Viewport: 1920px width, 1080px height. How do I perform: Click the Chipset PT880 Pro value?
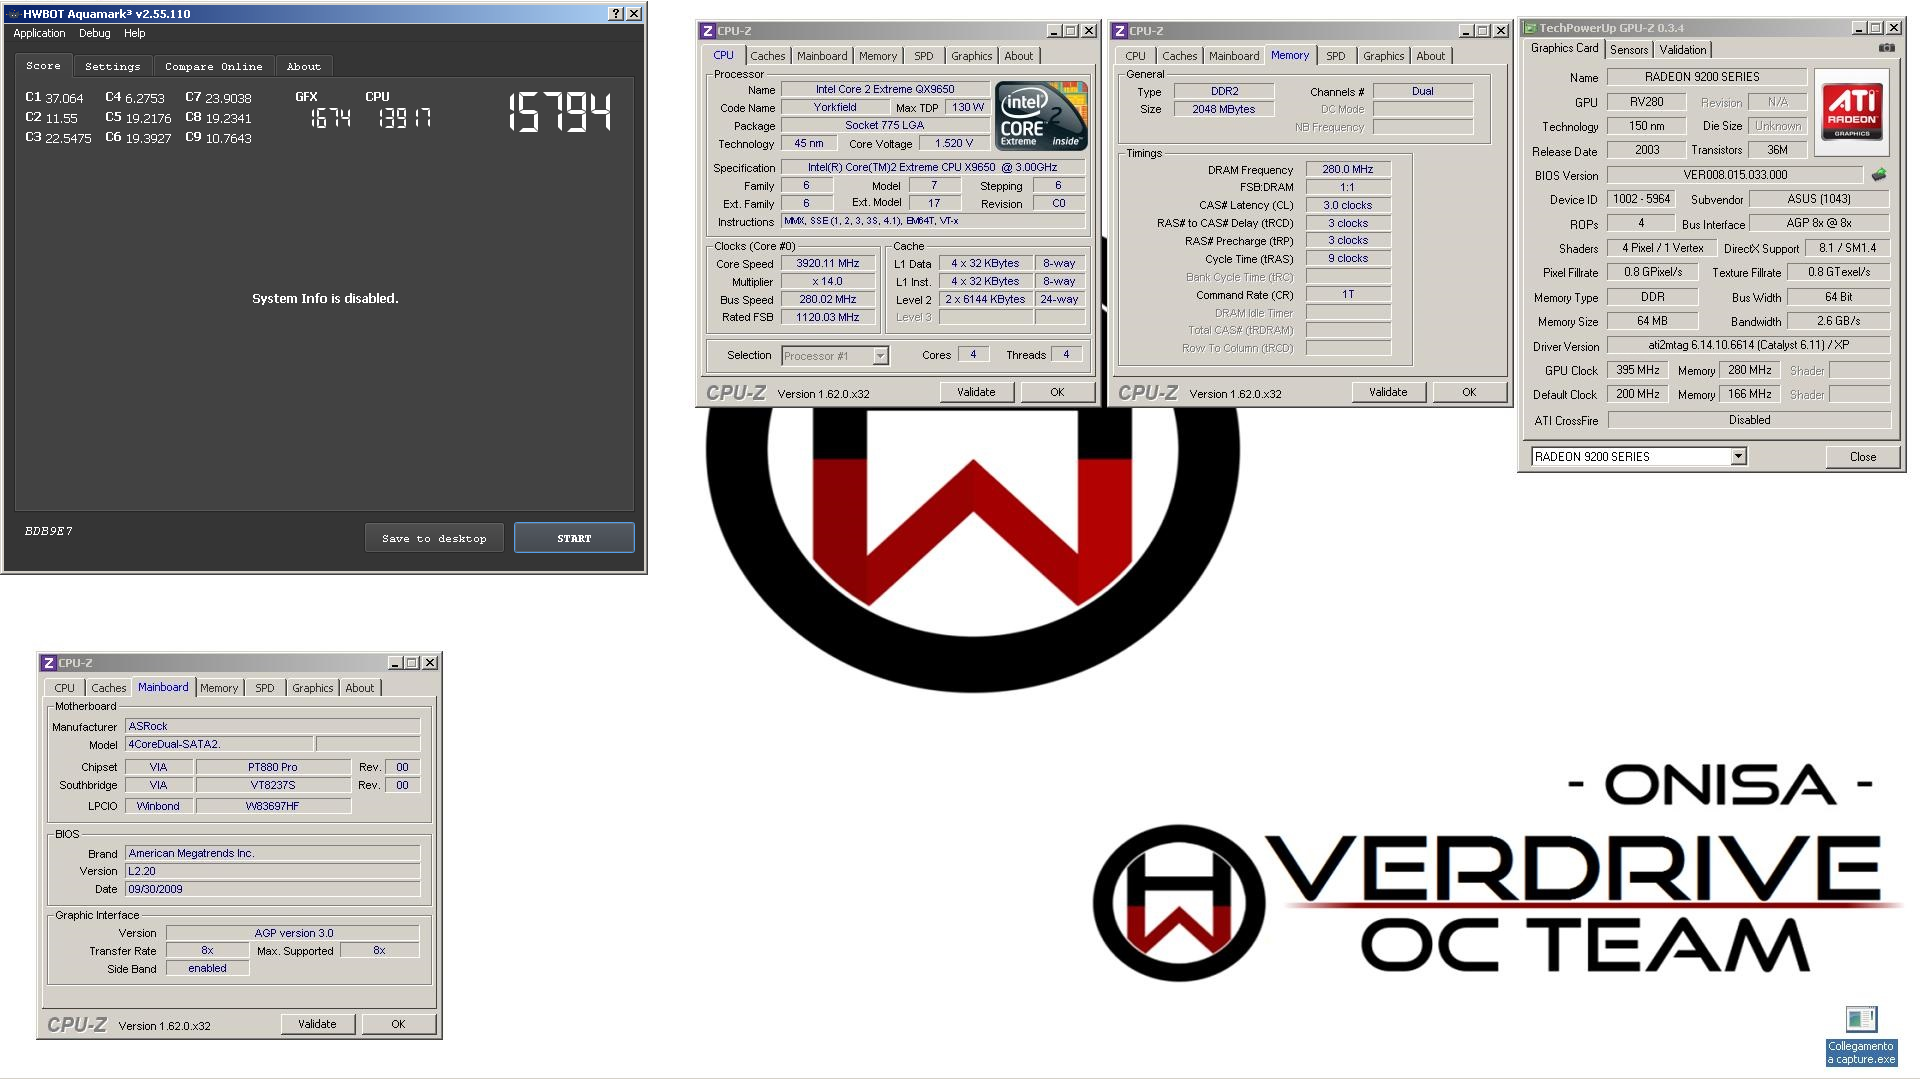[x=272, y=767]
